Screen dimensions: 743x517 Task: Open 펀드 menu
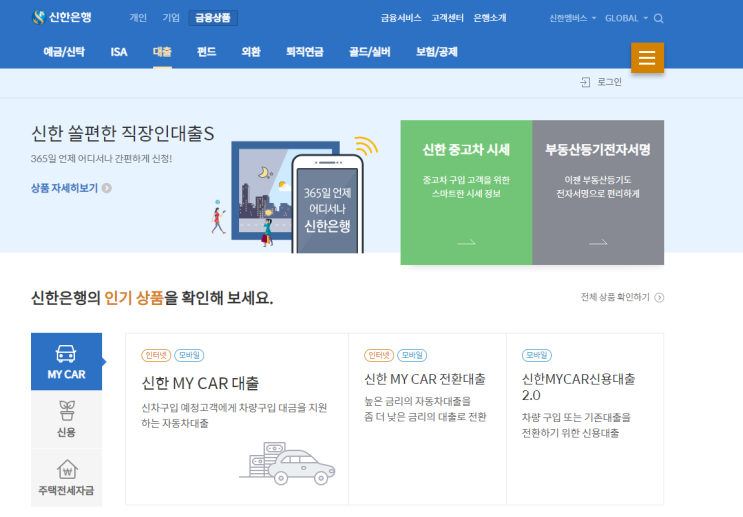pos(207,52)
